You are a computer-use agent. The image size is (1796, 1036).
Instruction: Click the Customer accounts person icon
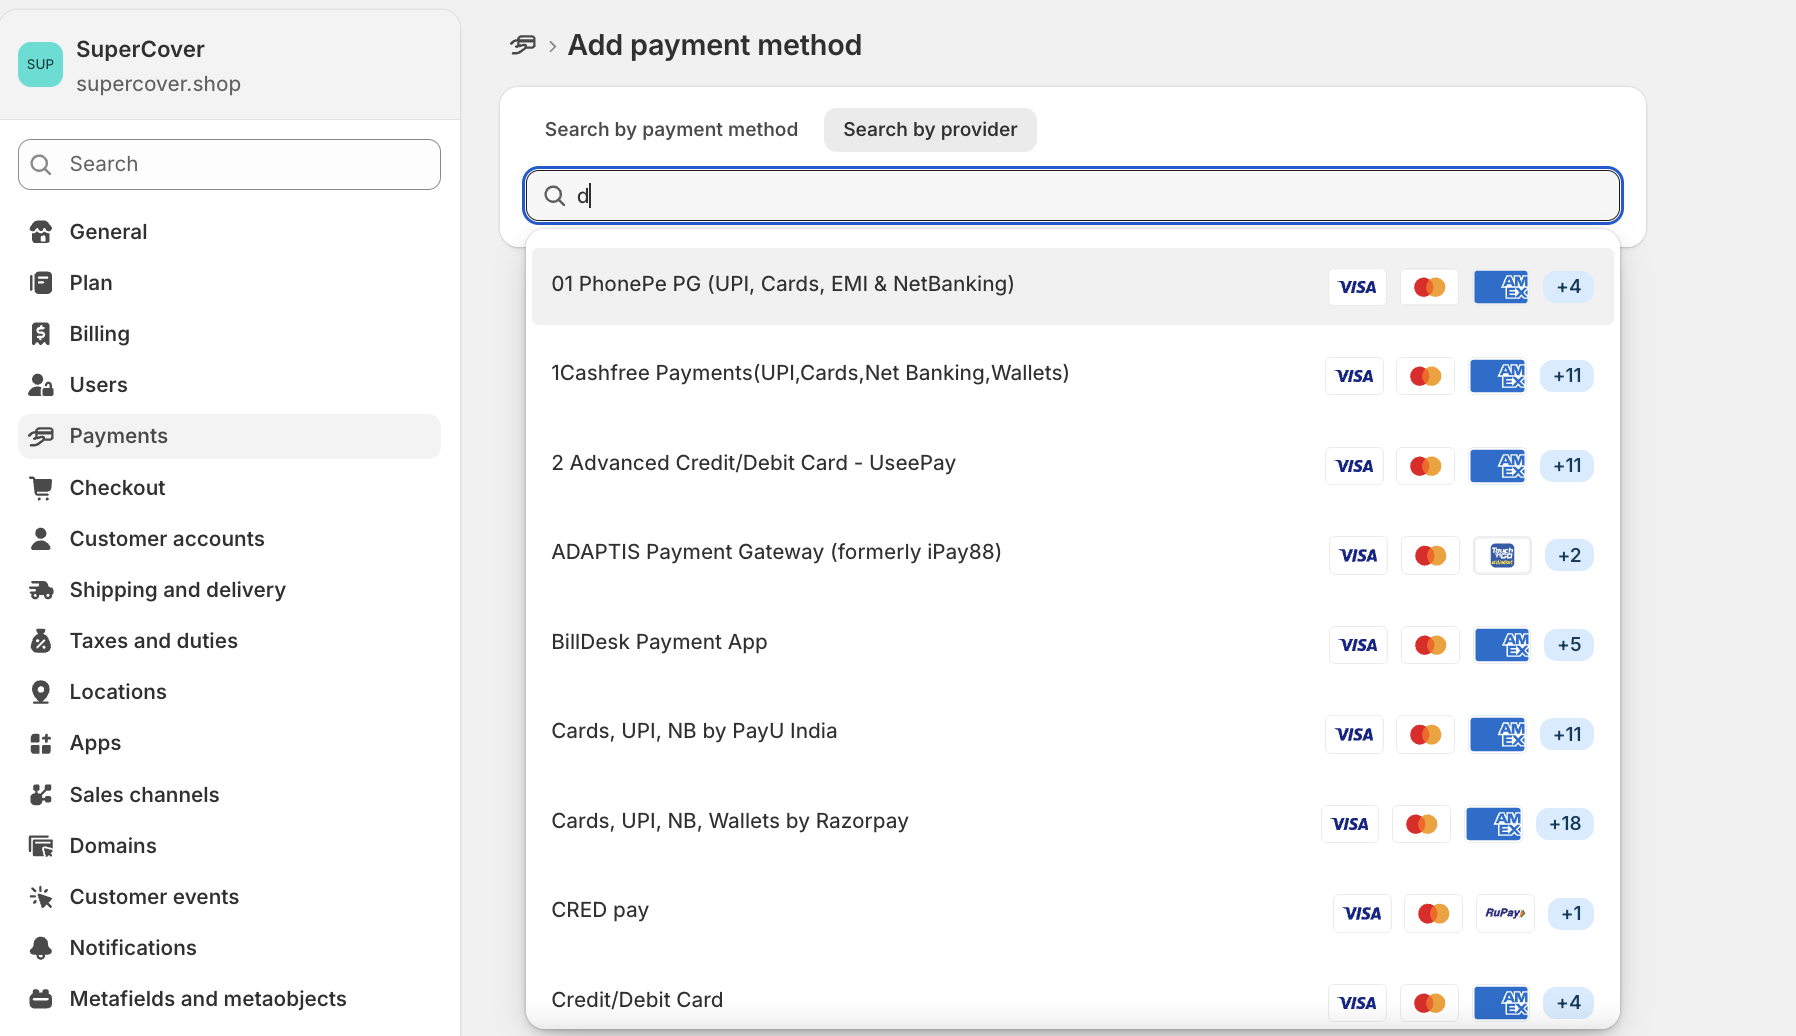pyautogui.click(x=41, y=539)
